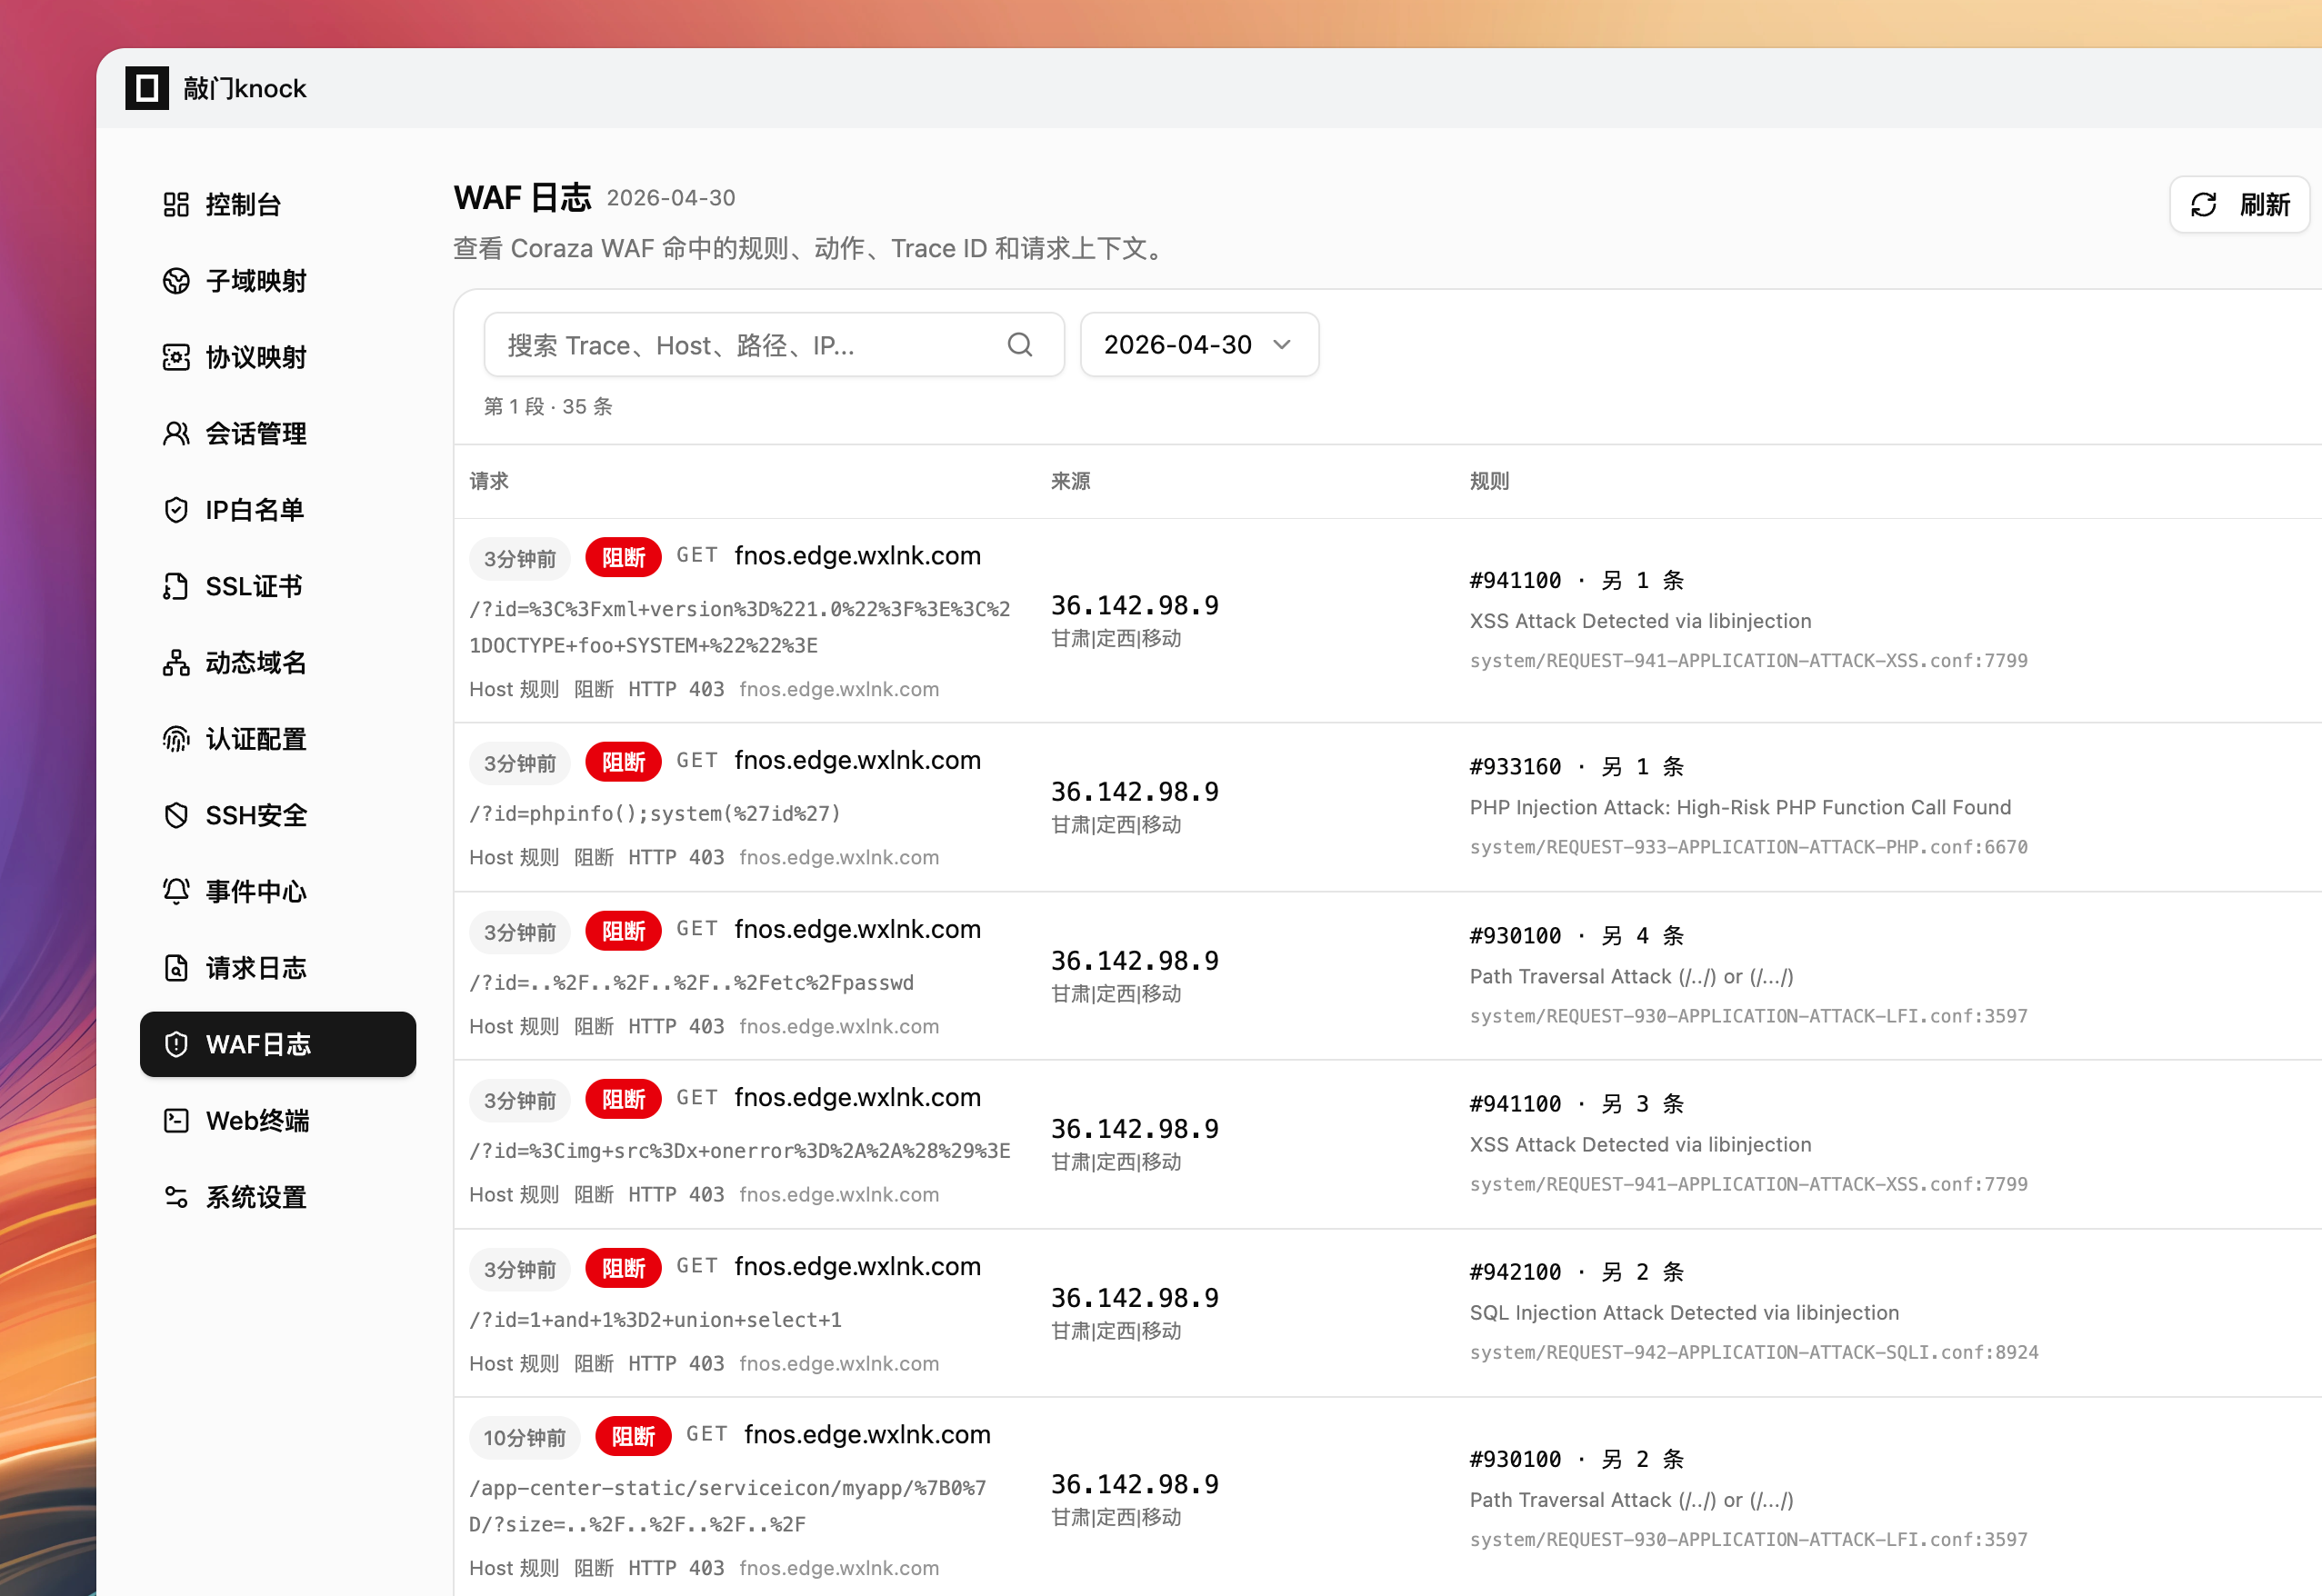This screenshot has height=1596, width=2322.
Task: Open 协议映射 in the sidebar
Action: tap(278, 357)
